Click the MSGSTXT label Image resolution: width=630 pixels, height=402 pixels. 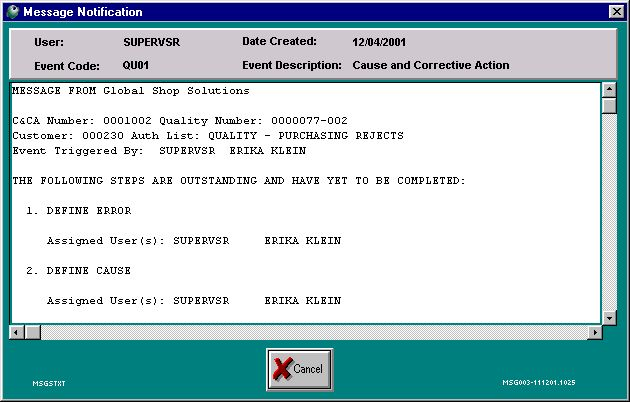(49, 384)
